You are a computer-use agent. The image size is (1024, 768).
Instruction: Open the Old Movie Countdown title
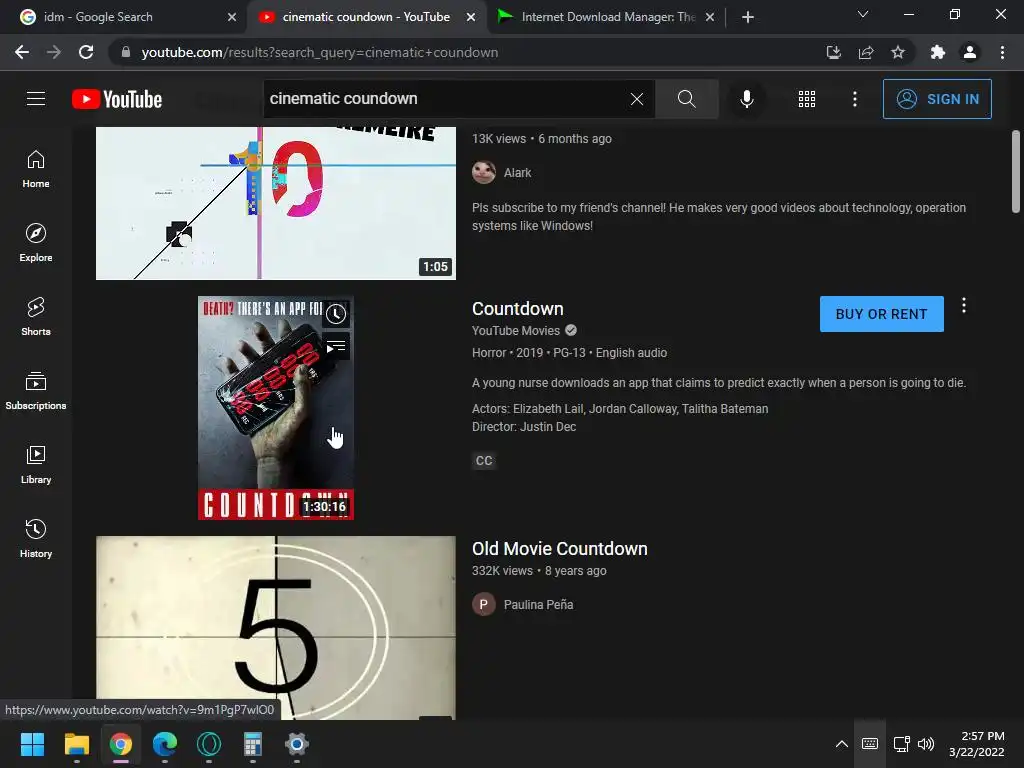[560, 549]
